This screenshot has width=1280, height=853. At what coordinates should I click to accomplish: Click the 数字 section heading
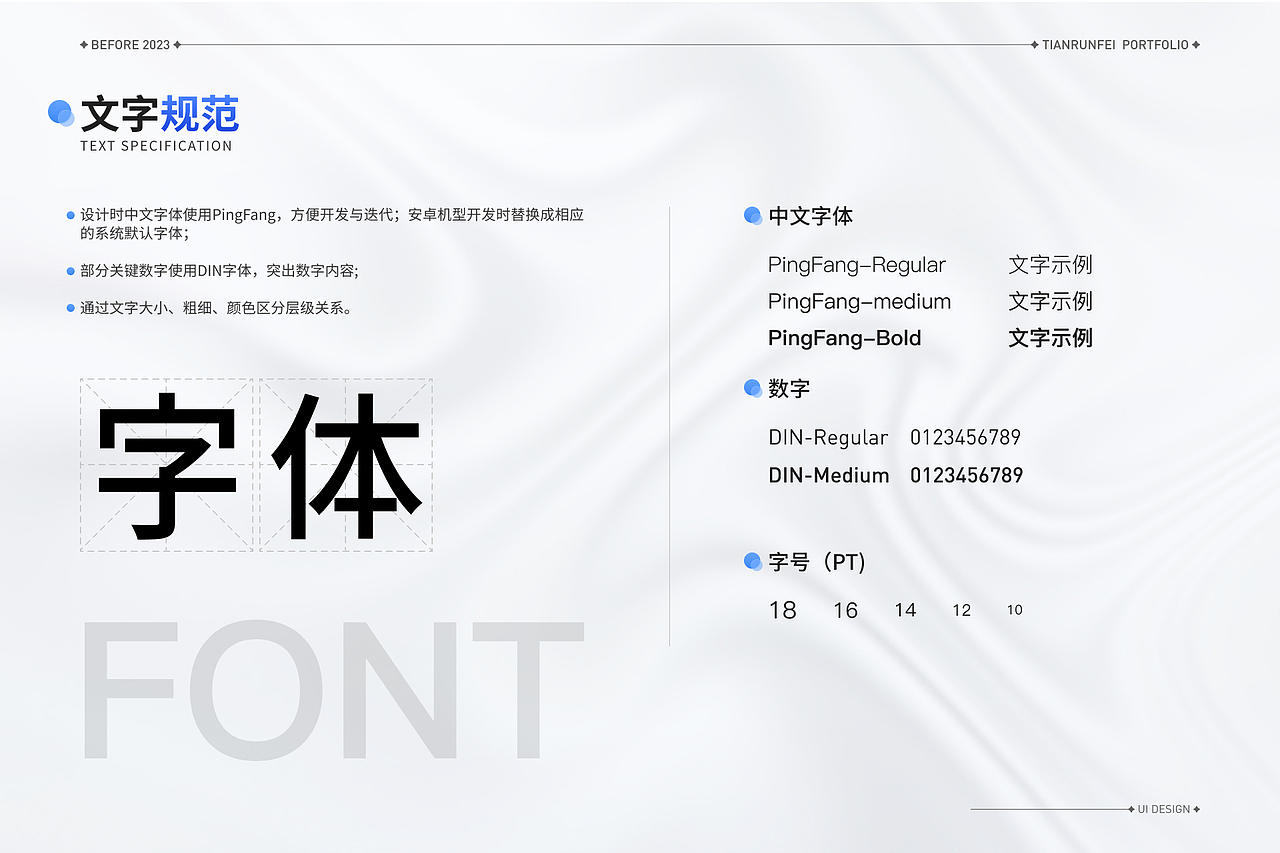coord(789,389)
